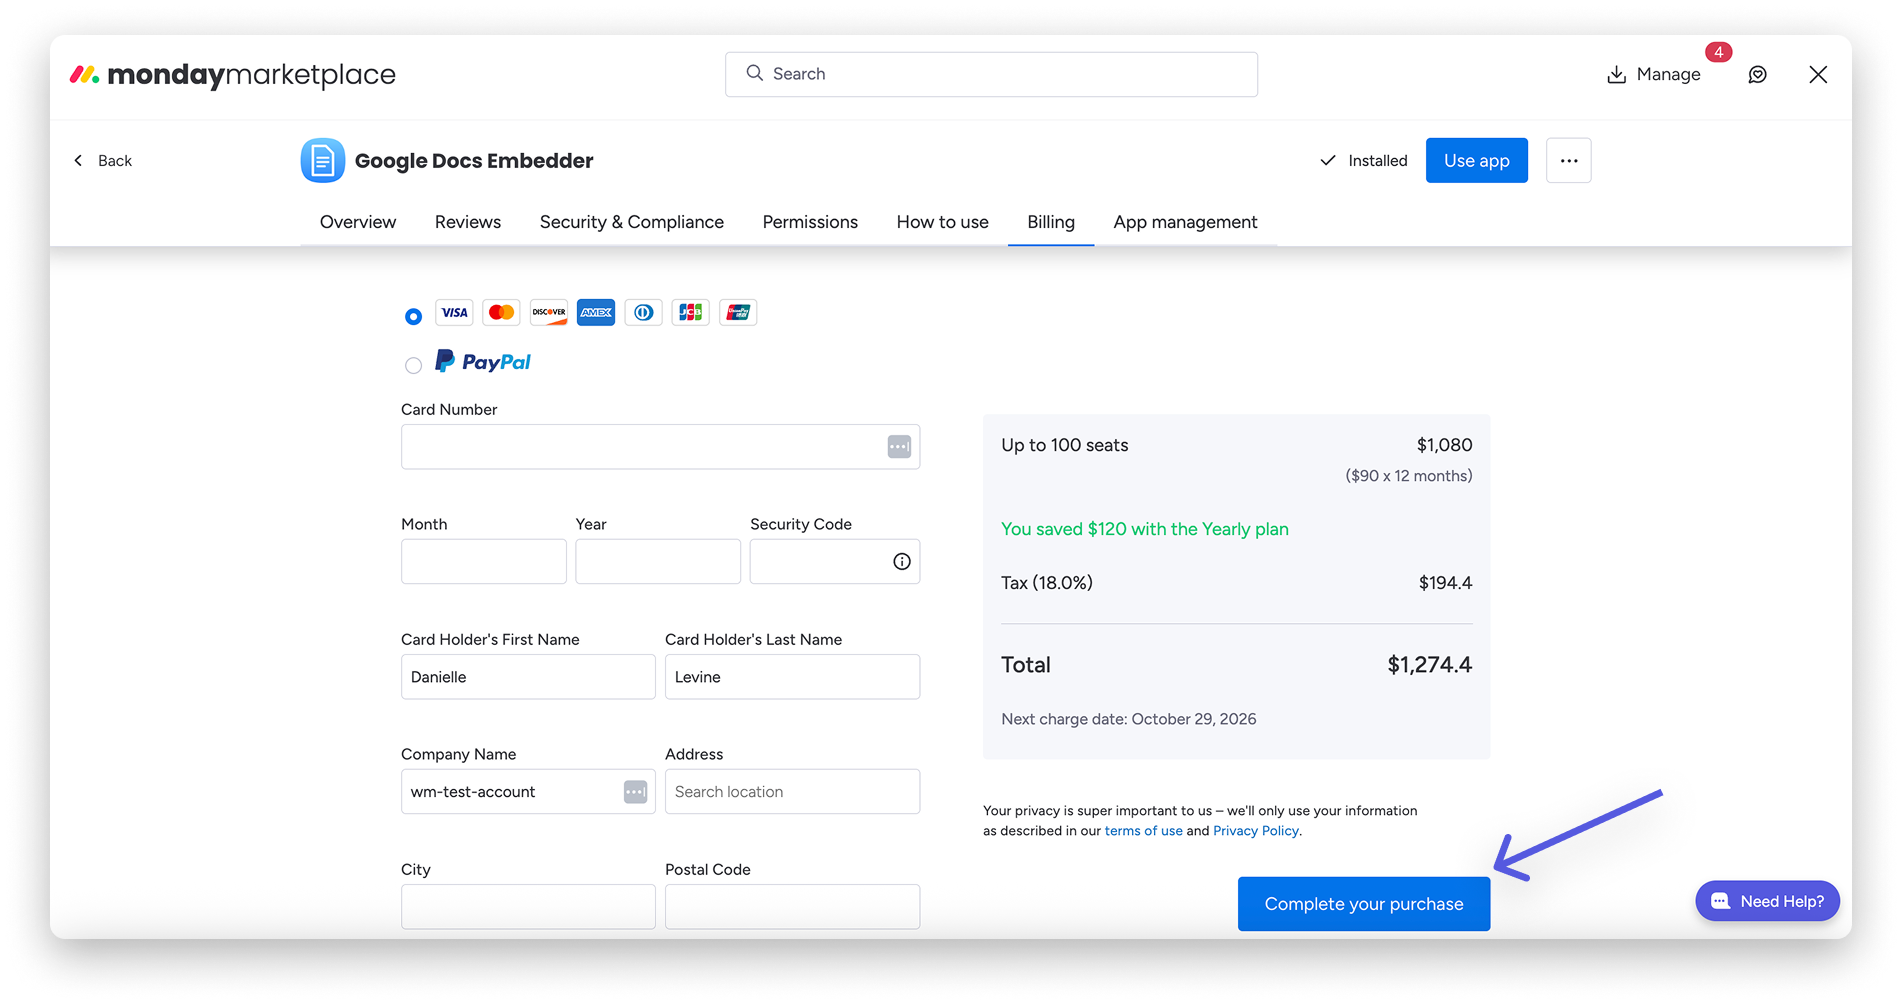Open the Need Help? chat button
Screen dimensions: 1902x1004
pyautogui.click(x=1767, y=901)
